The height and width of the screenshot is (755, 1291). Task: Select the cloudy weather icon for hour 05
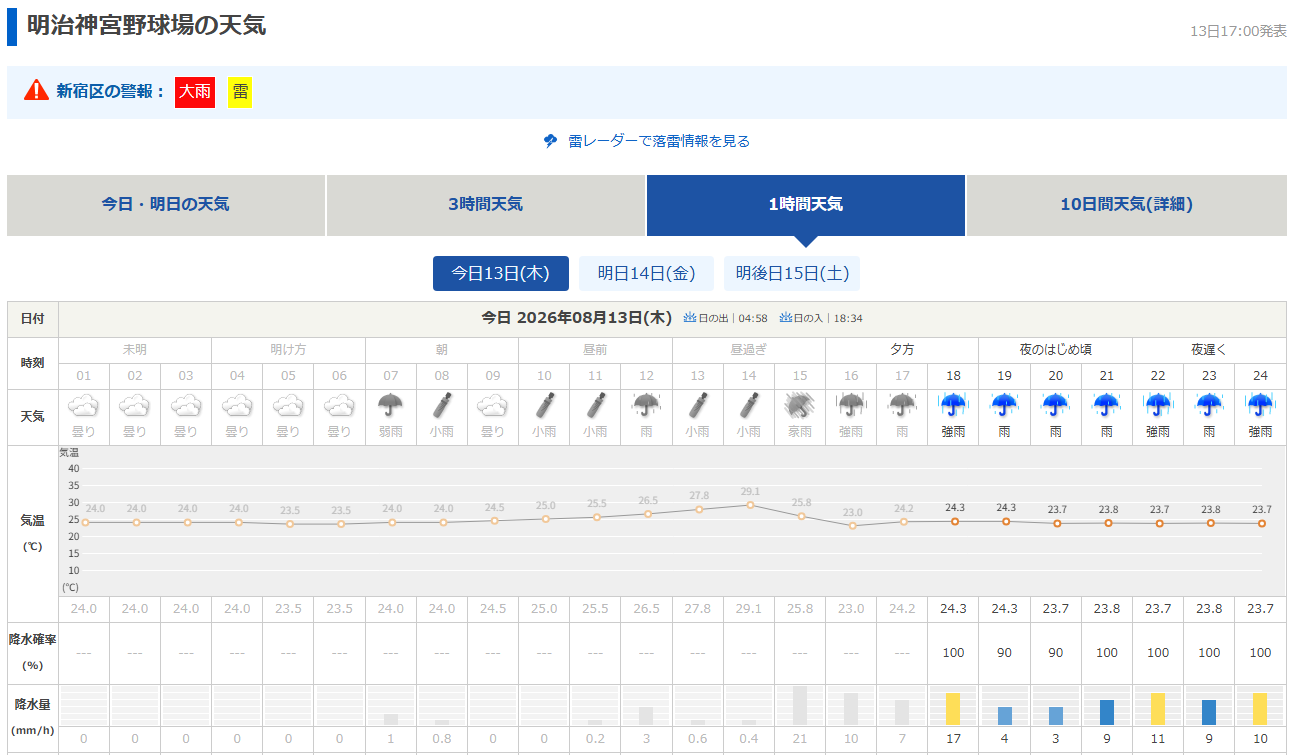coord(288,406)
